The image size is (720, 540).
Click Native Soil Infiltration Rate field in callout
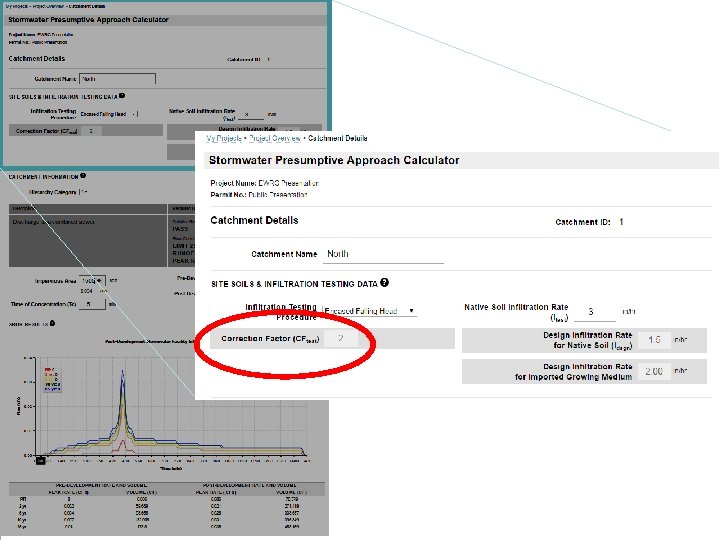pos(594,312)
